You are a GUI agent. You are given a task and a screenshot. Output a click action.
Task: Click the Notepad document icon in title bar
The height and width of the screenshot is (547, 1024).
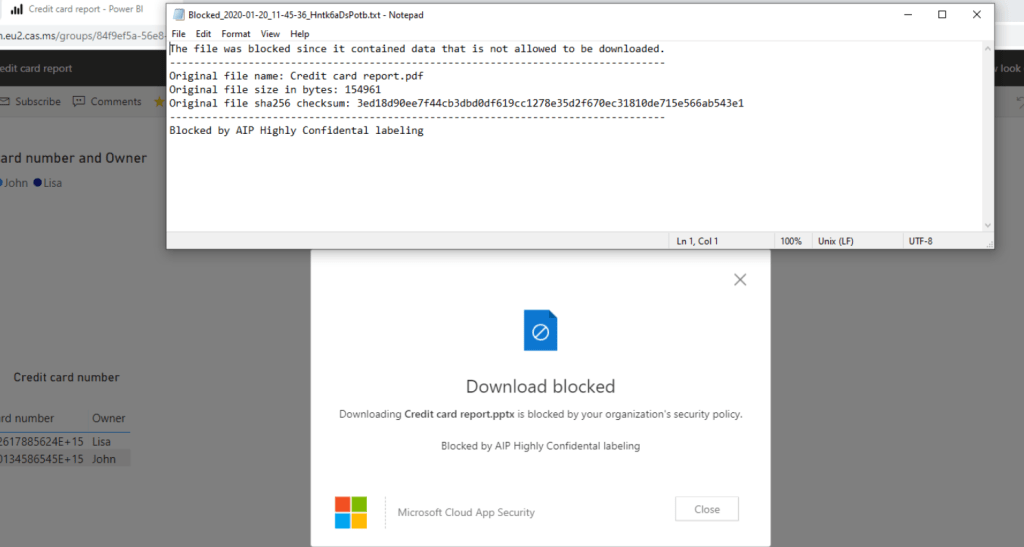[x=178, y=15]
